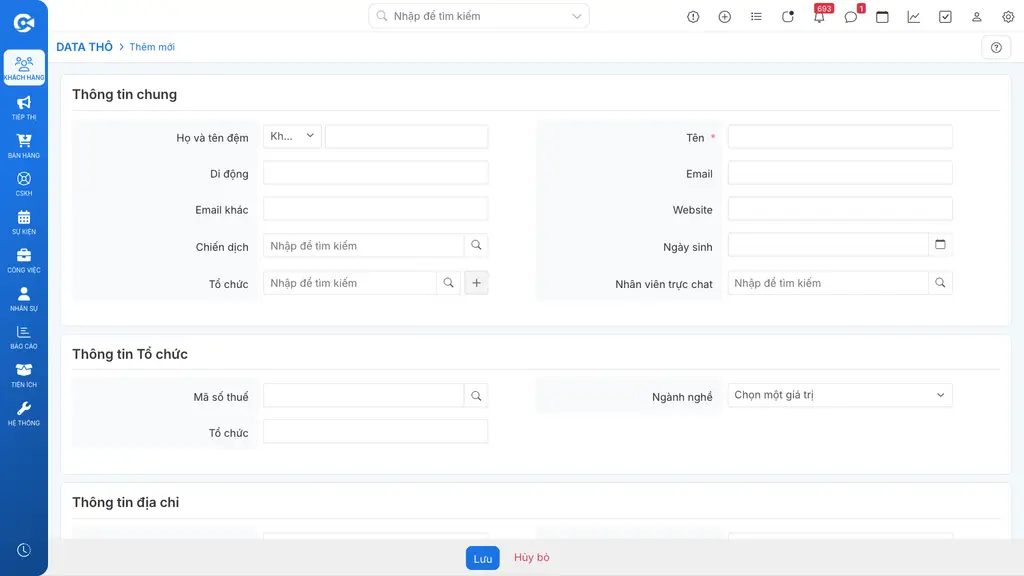Open the Nhân sự person module

pos(24,298)
